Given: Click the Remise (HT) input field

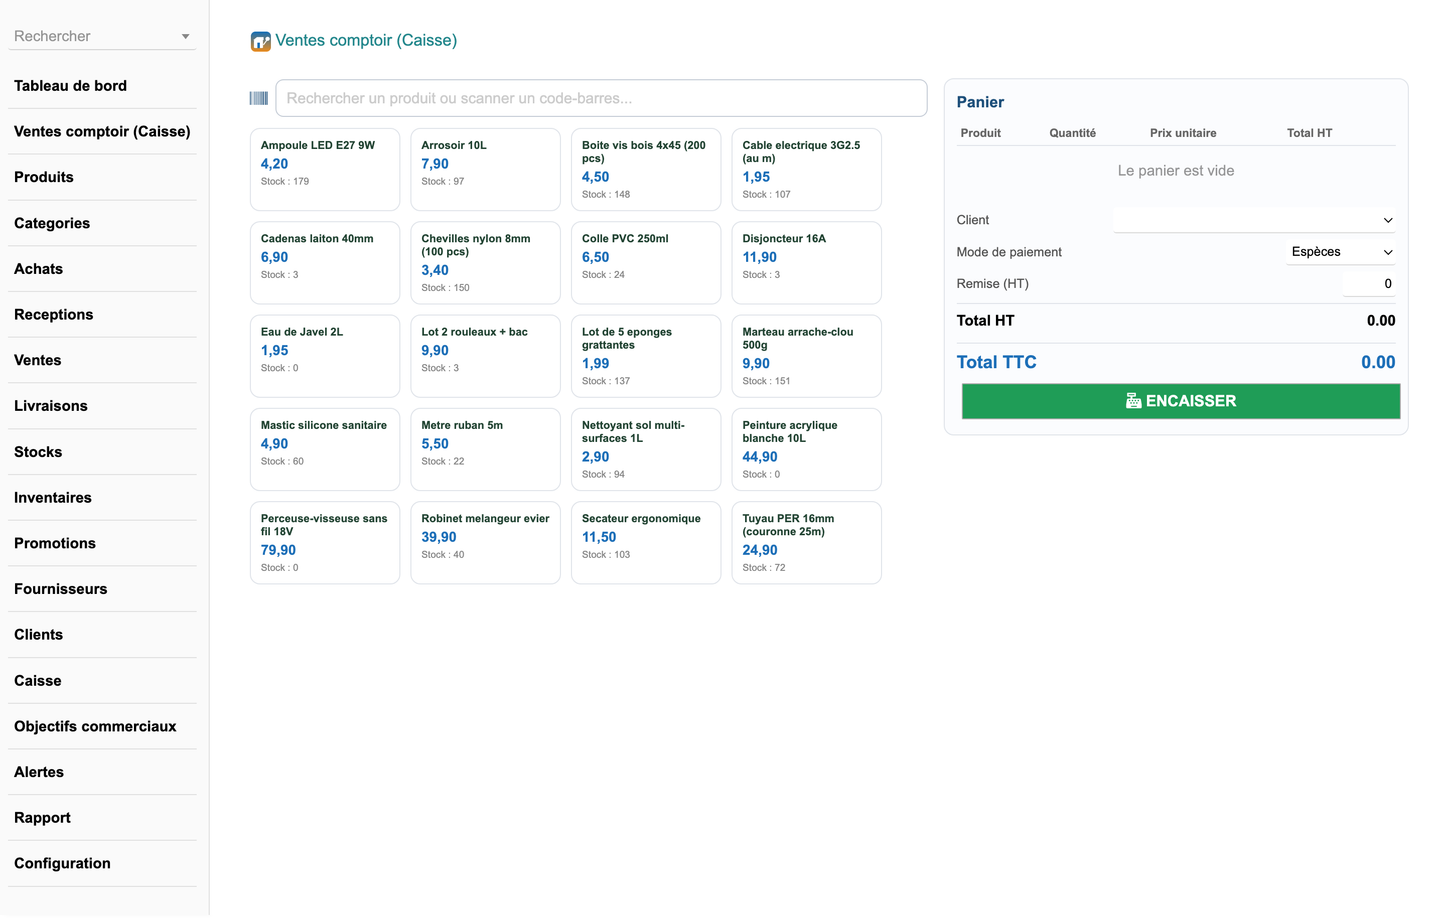Looking at the screenshot, I should pyautogui.click(x=1368, y=284).
